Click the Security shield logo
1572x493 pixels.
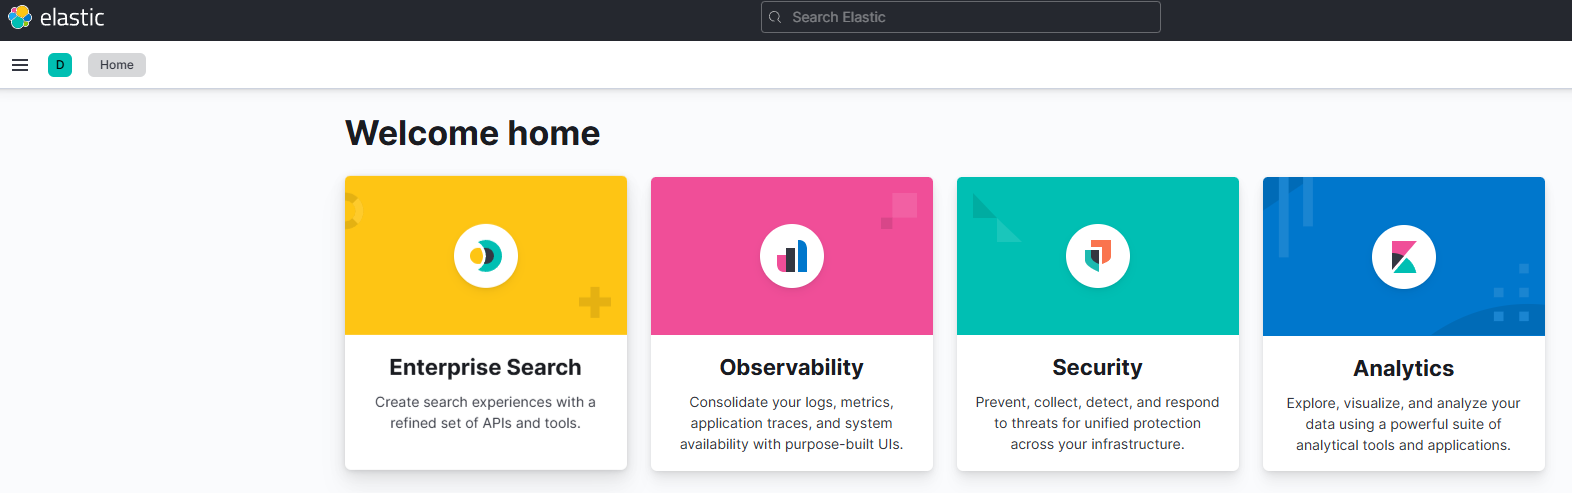click(1098, 256)
